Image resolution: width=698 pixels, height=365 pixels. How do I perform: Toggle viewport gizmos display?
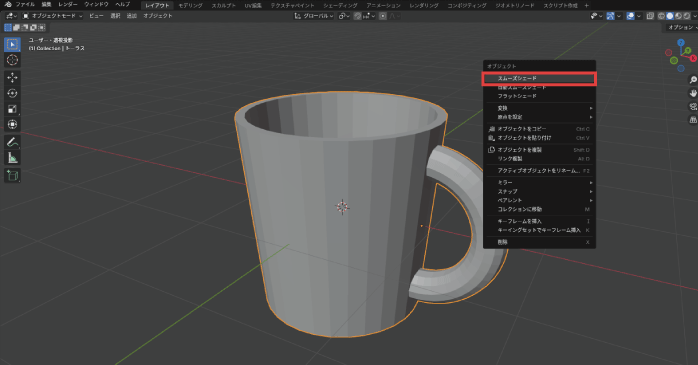(610, 16)
